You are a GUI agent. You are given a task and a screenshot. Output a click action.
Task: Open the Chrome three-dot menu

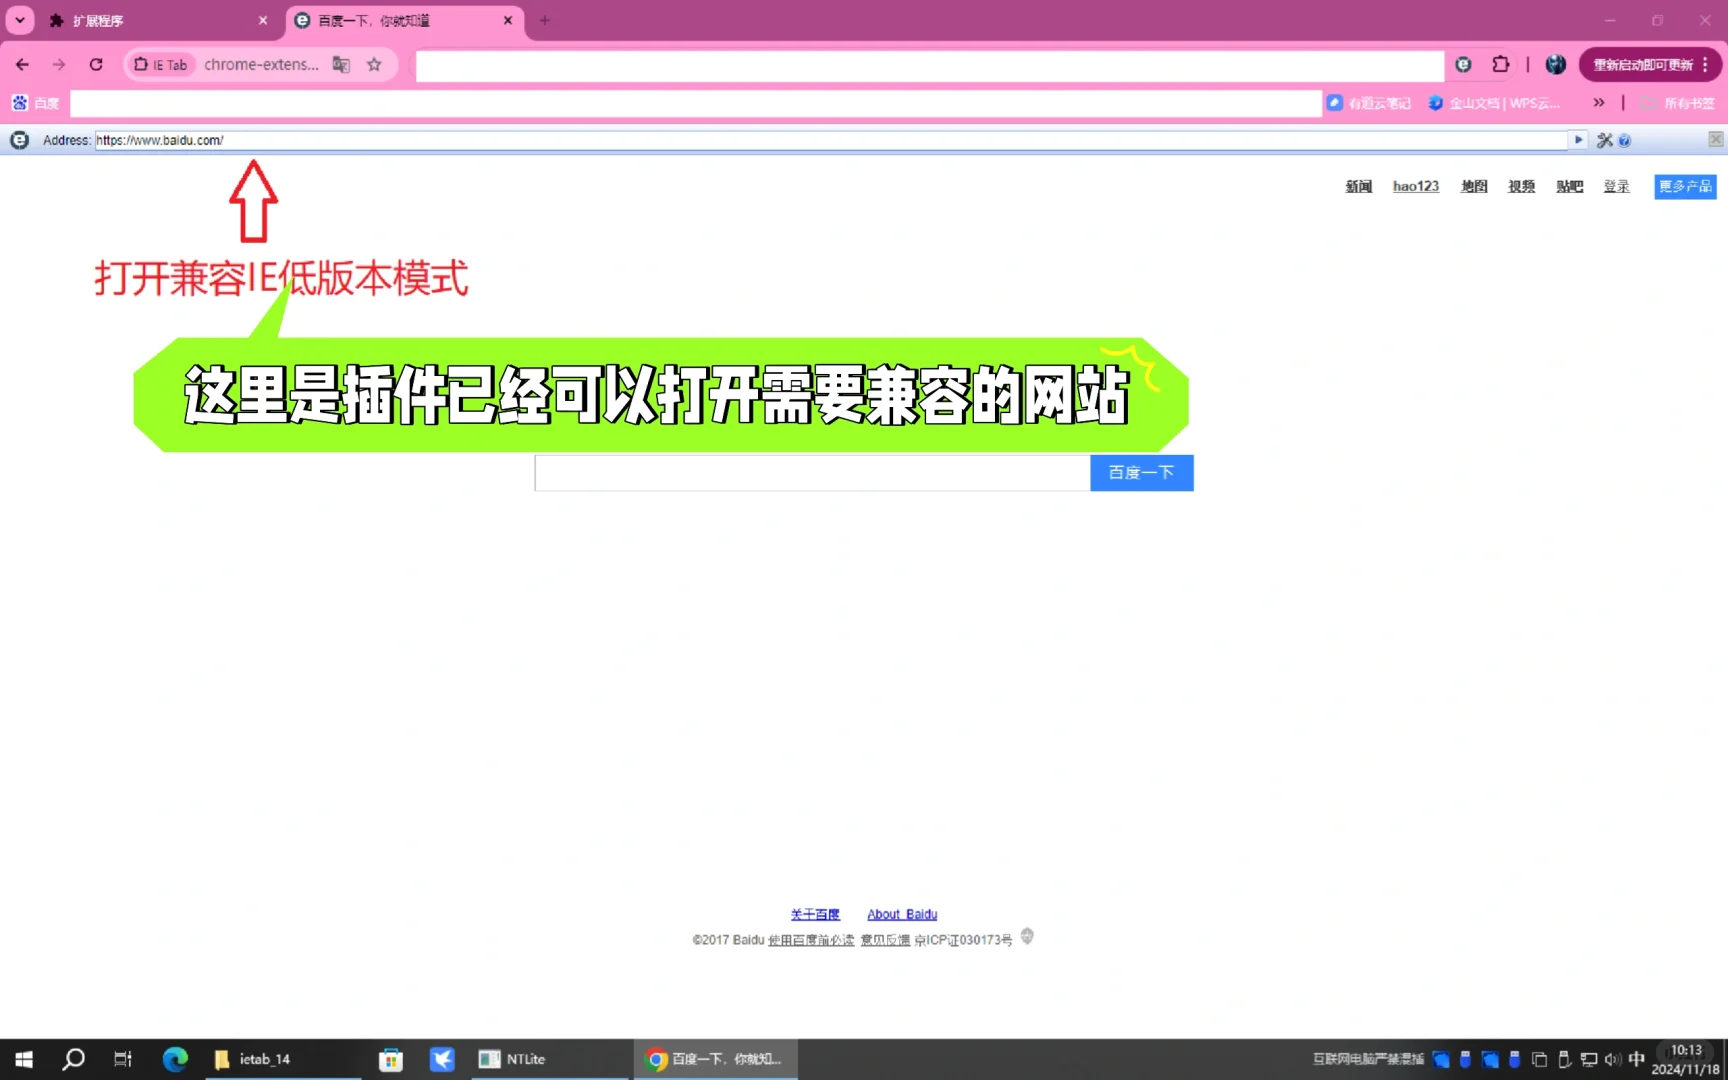tap(1706, 64)
